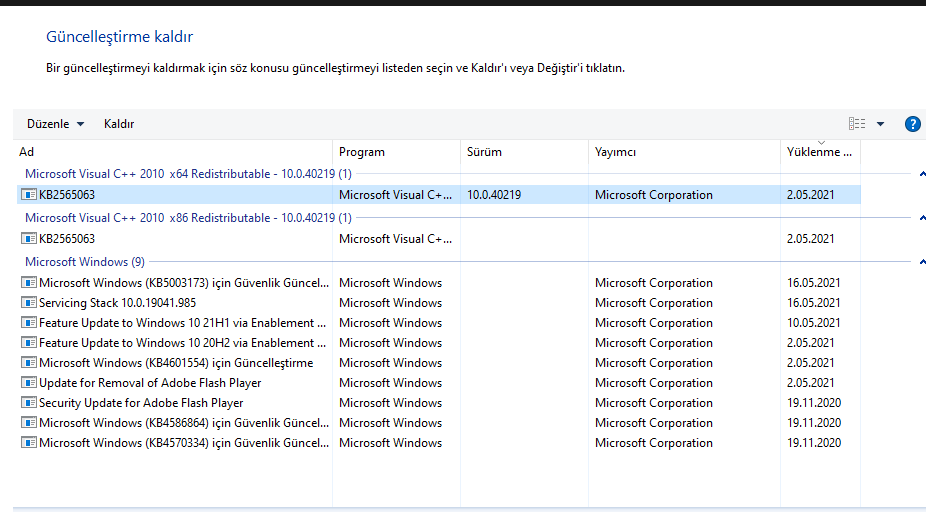This screenshot has height=512, width=926.
Task: Click the Yüklenme date column header
Action: [819, 152]
